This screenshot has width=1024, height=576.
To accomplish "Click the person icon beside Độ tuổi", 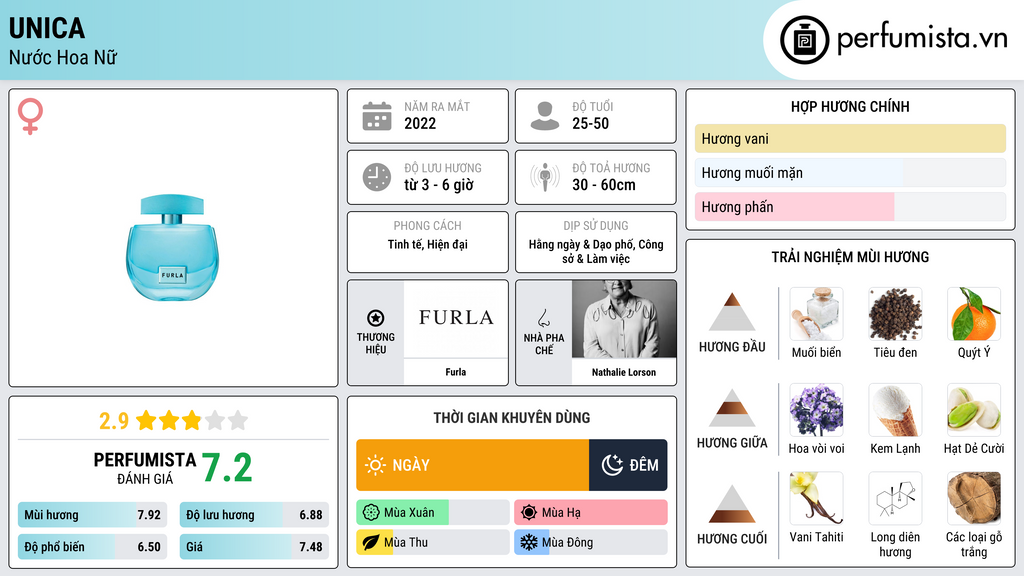I will tap(545, 116).
